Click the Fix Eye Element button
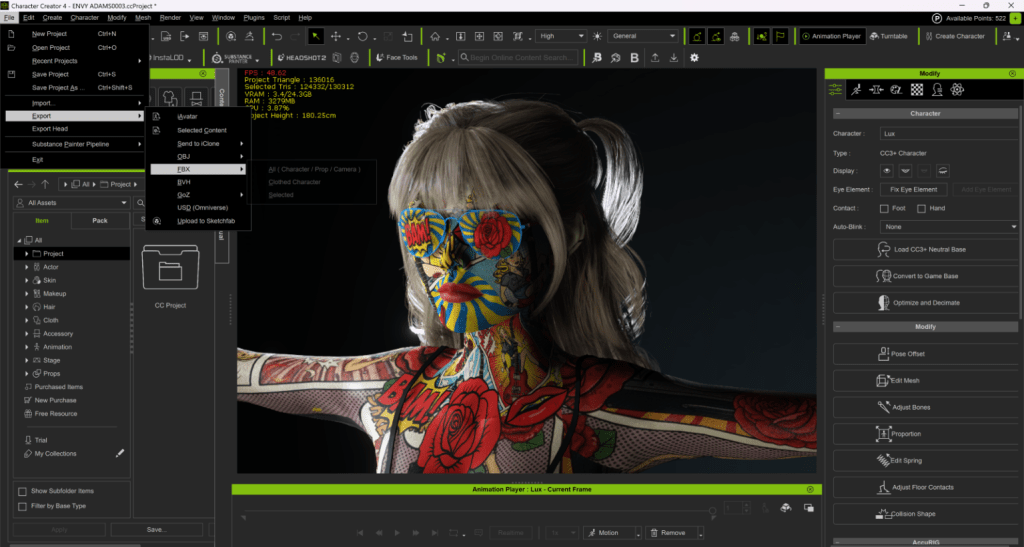1024x547 pixels. pyautogui.click(x=912, y=189)
